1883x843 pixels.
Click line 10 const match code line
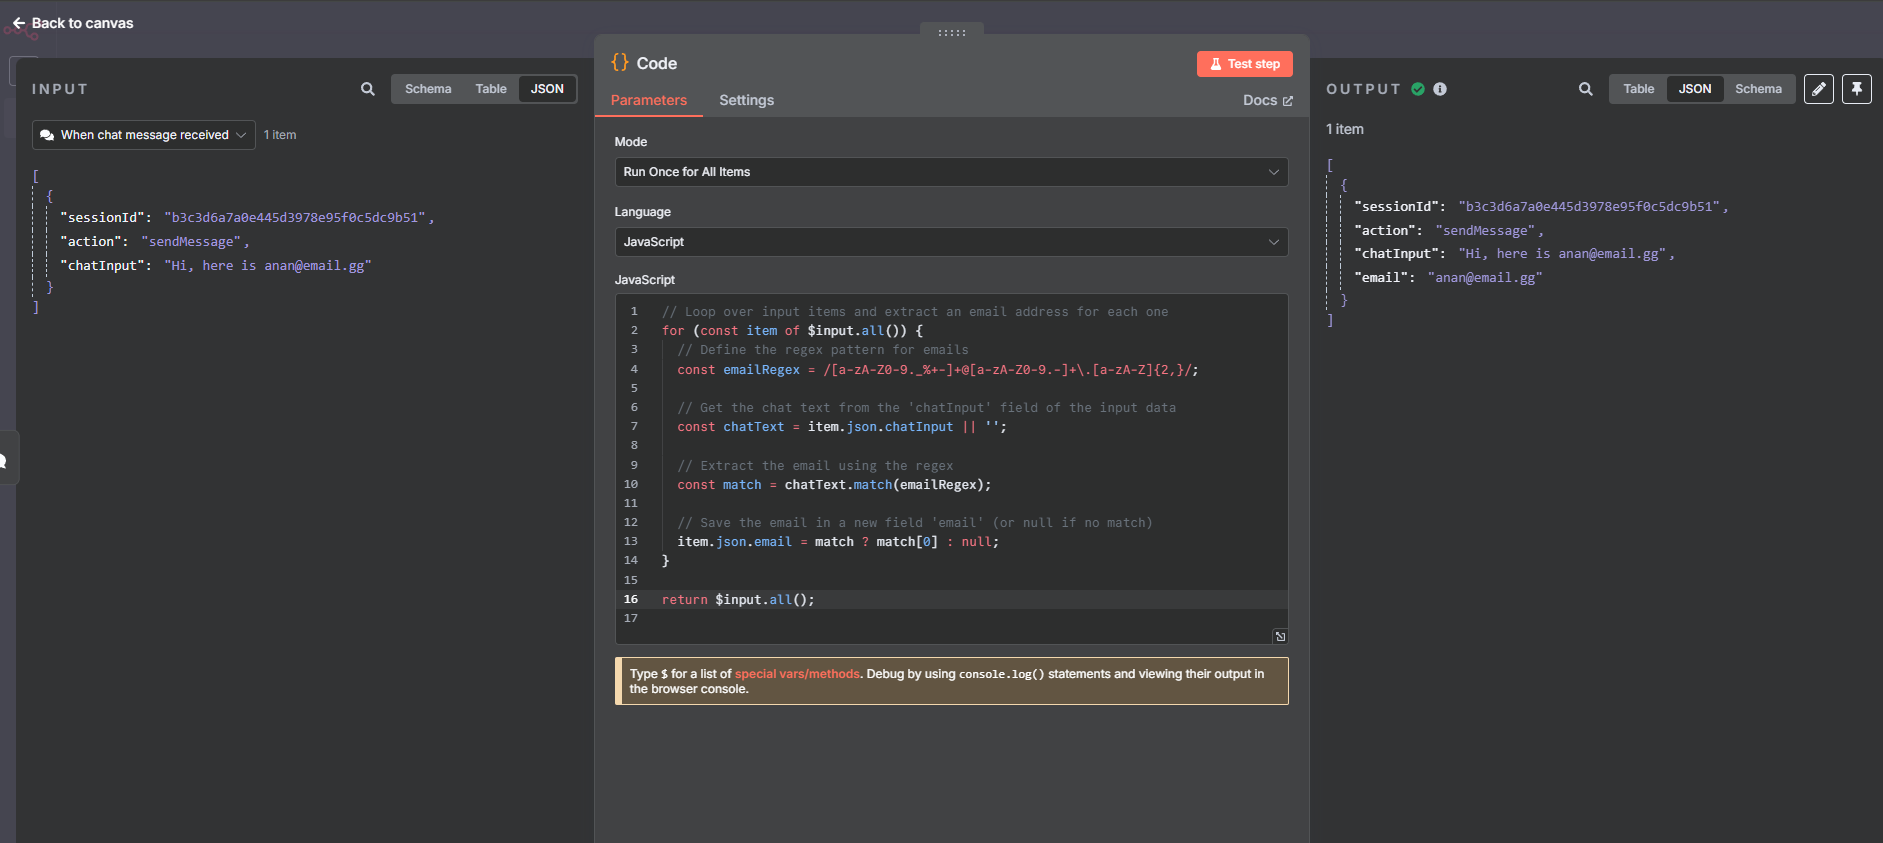[x=834, y=485]
